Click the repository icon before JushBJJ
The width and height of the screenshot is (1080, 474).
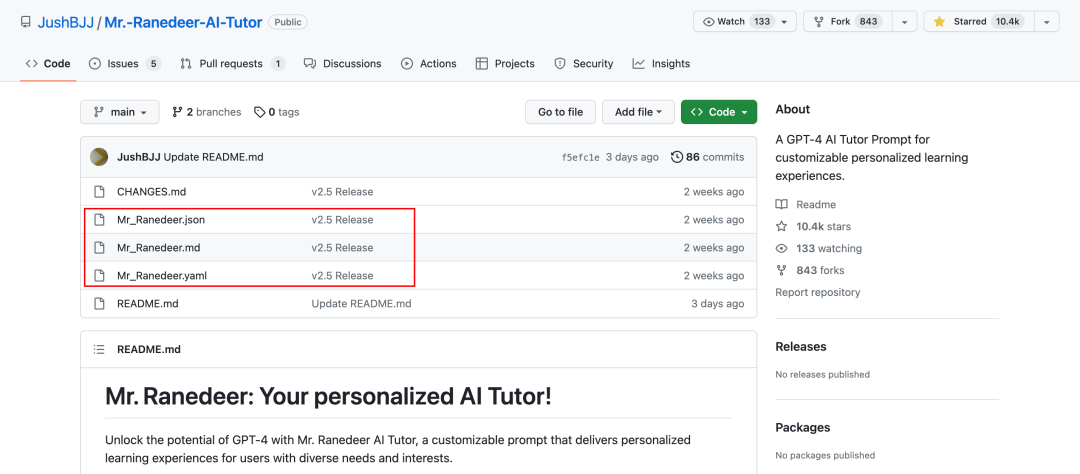click(x=25, y=22)
